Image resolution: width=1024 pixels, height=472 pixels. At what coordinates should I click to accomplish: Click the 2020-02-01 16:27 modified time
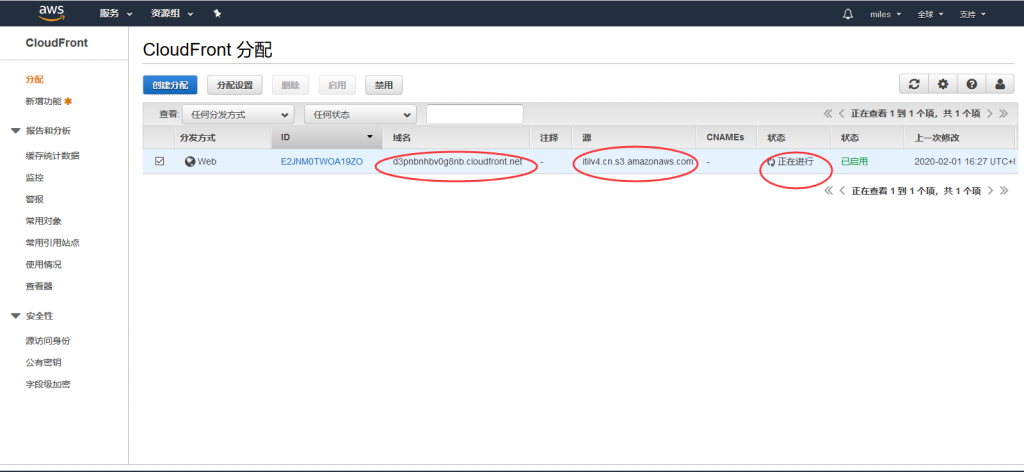[x=965, y=161]
